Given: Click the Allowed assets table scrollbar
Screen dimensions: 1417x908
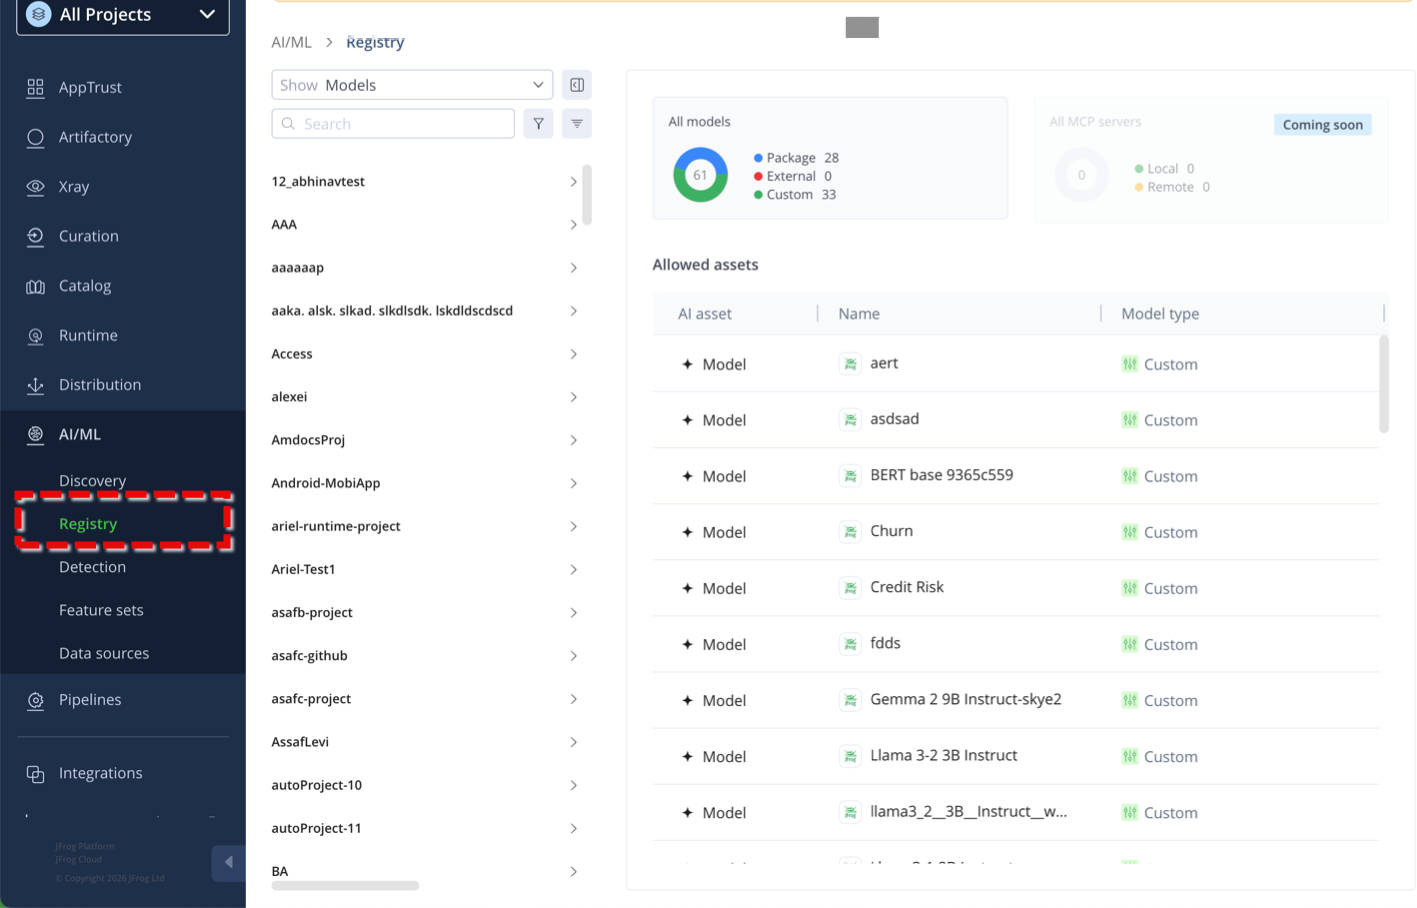Looking at the screenshot, I should coord(1384,384).
